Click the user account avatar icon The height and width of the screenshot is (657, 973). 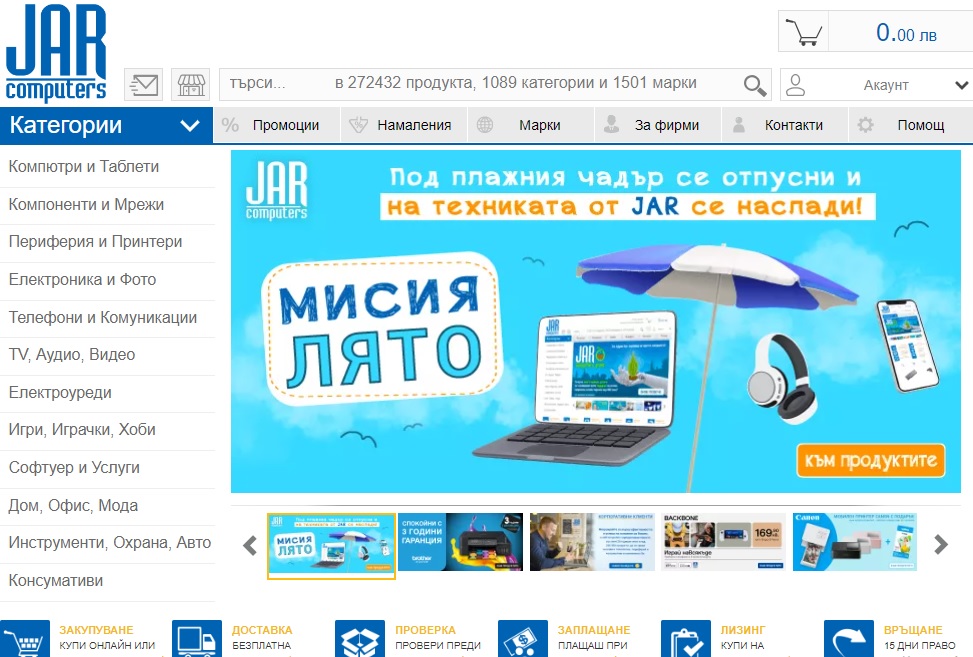tap(795, 85)
